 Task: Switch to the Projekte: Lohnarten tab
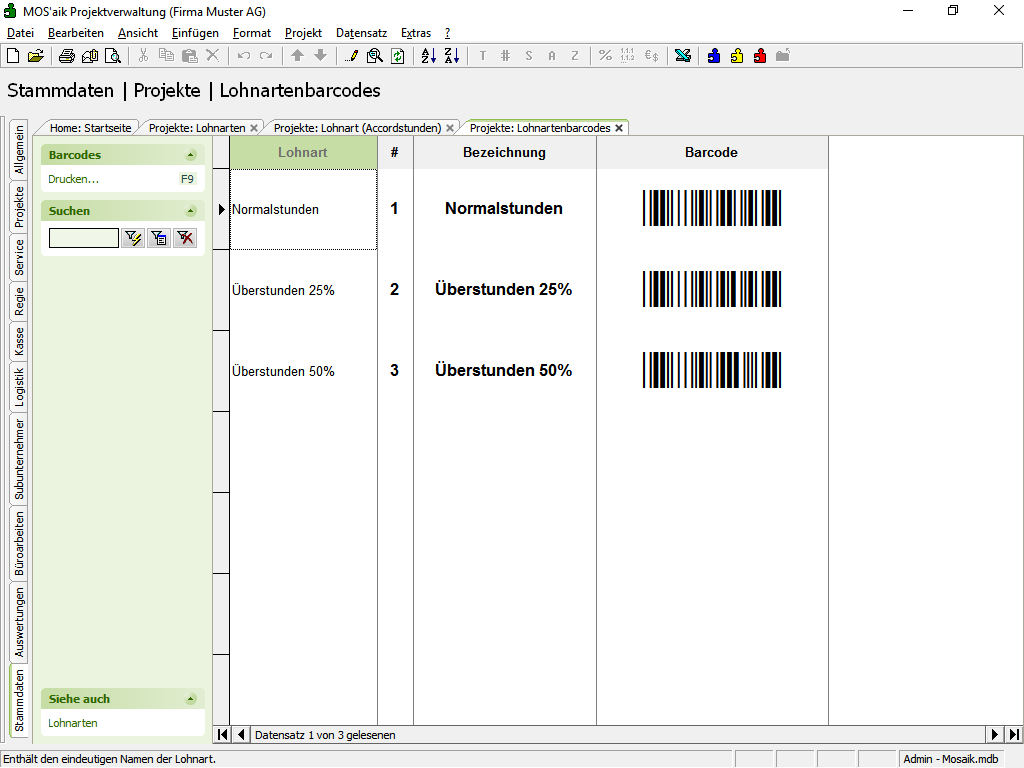click(x=197, y=128)
